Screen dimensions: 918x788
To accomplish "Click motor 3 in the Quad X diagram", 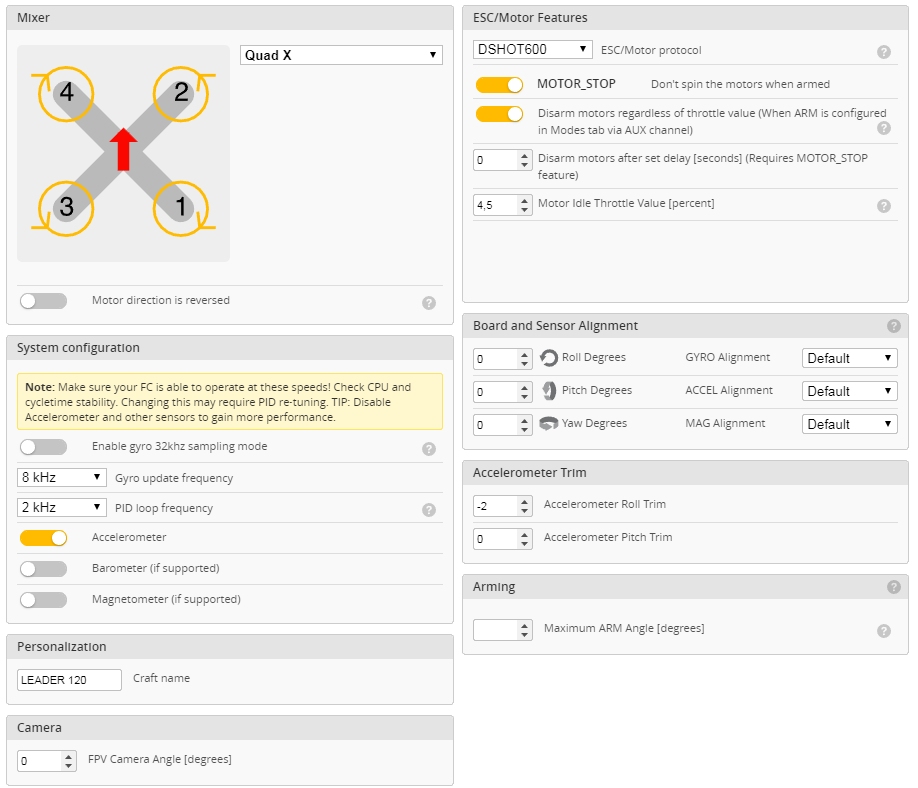I will tap(66, 207).
